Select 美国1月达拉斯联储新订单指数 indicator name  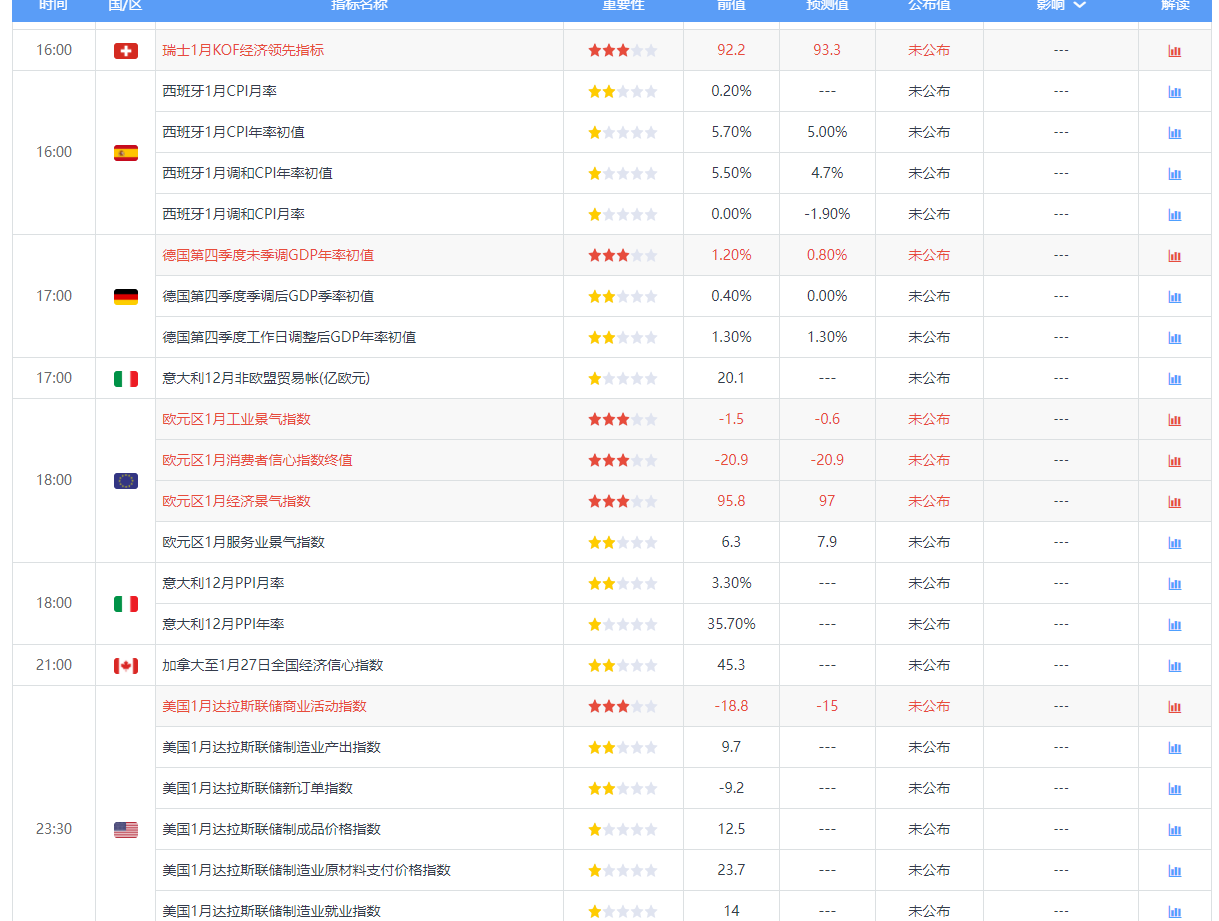pyautogui.click(x=257, y=788)
